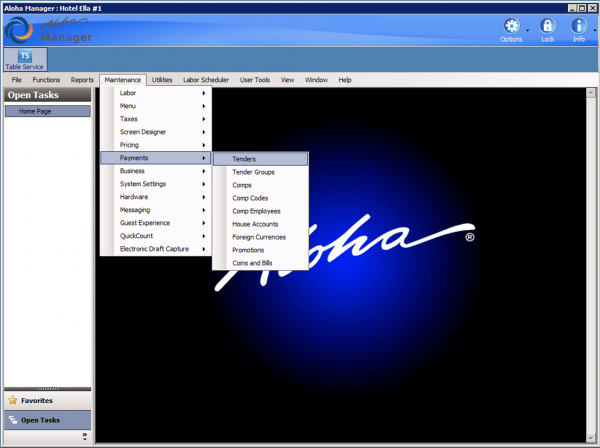Click the Favorites star icon

click(x=13, y=400)
